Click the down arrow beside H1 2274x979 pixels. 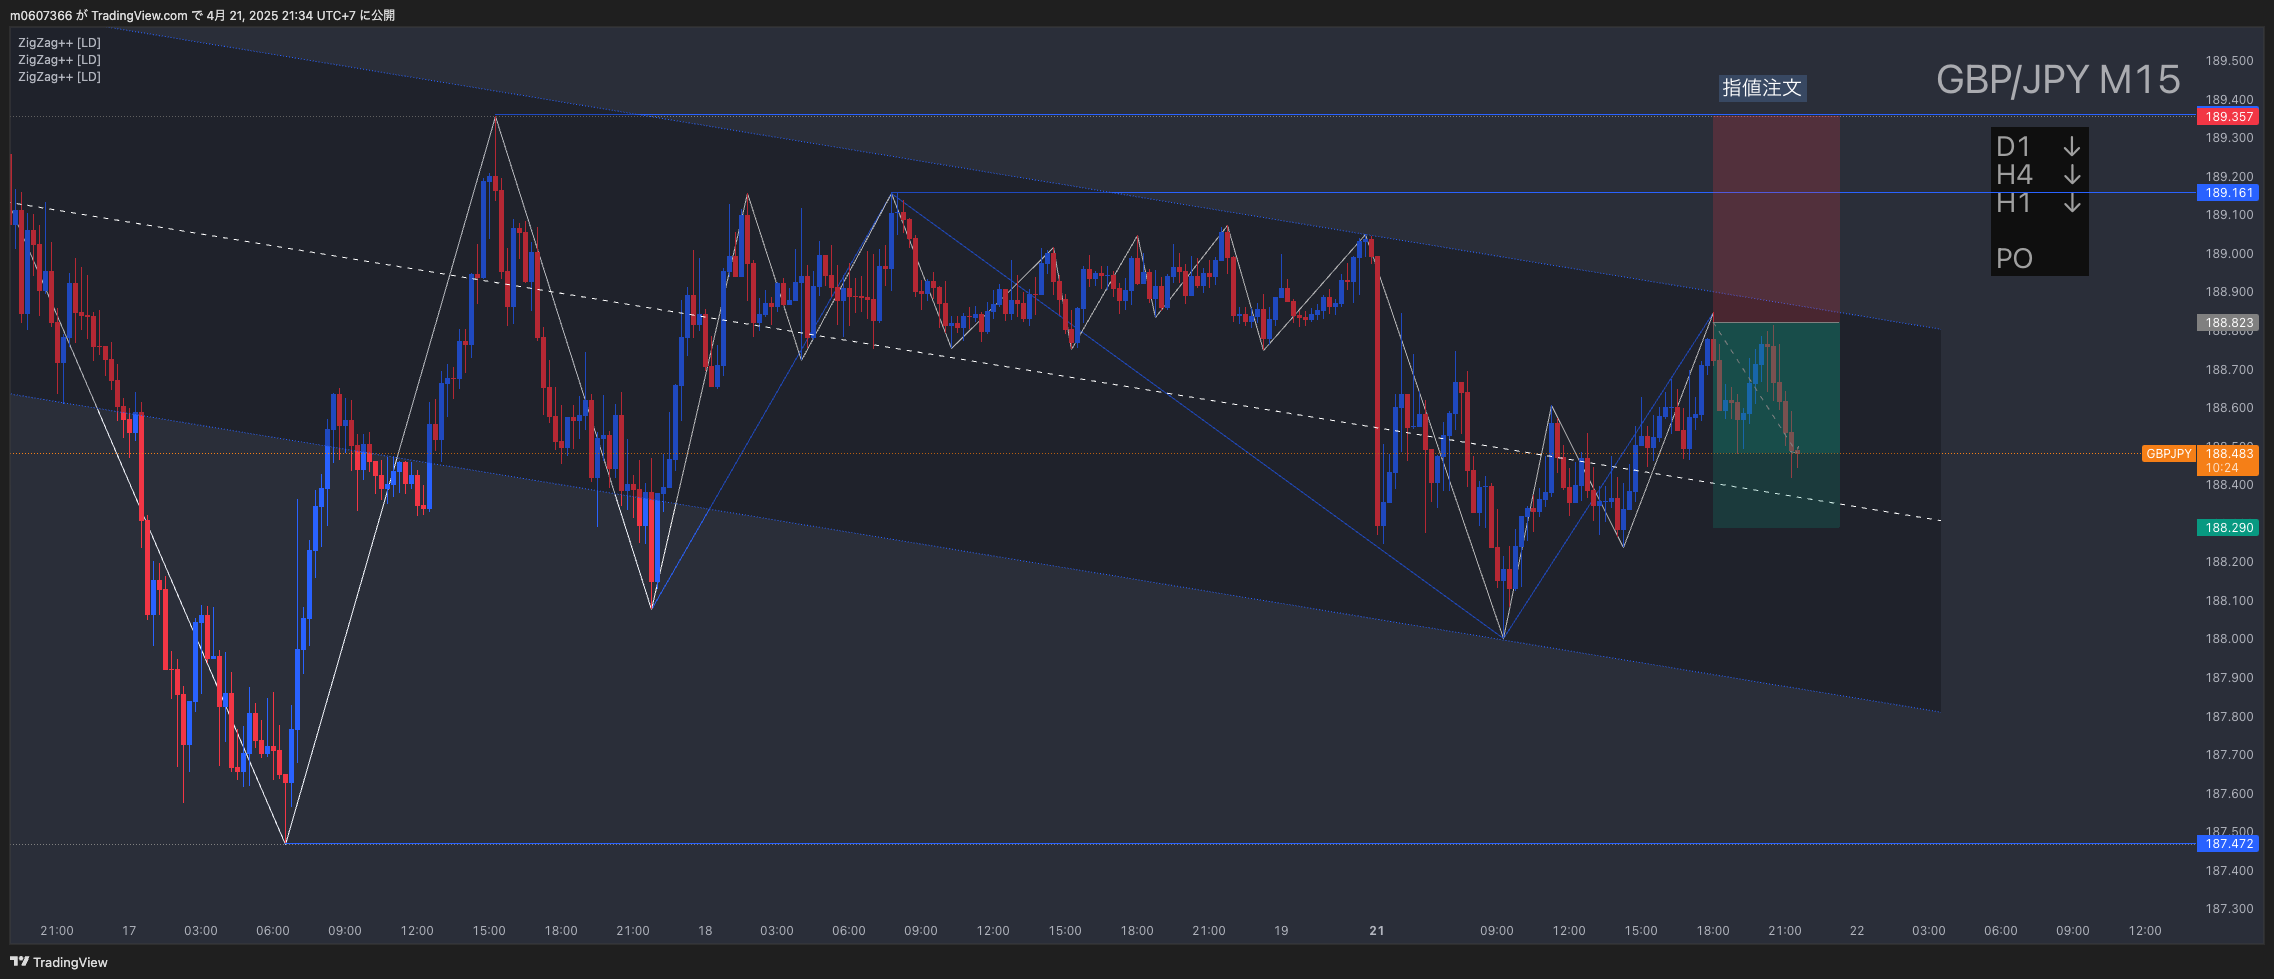tap(2072, 203)
